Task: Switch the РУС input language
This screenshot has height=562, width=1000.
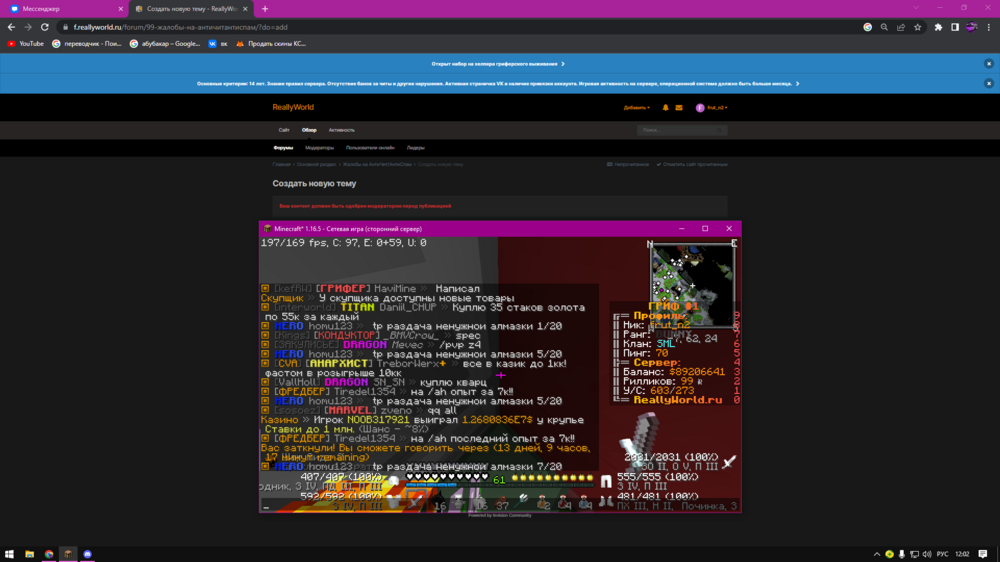Action: 942,554
